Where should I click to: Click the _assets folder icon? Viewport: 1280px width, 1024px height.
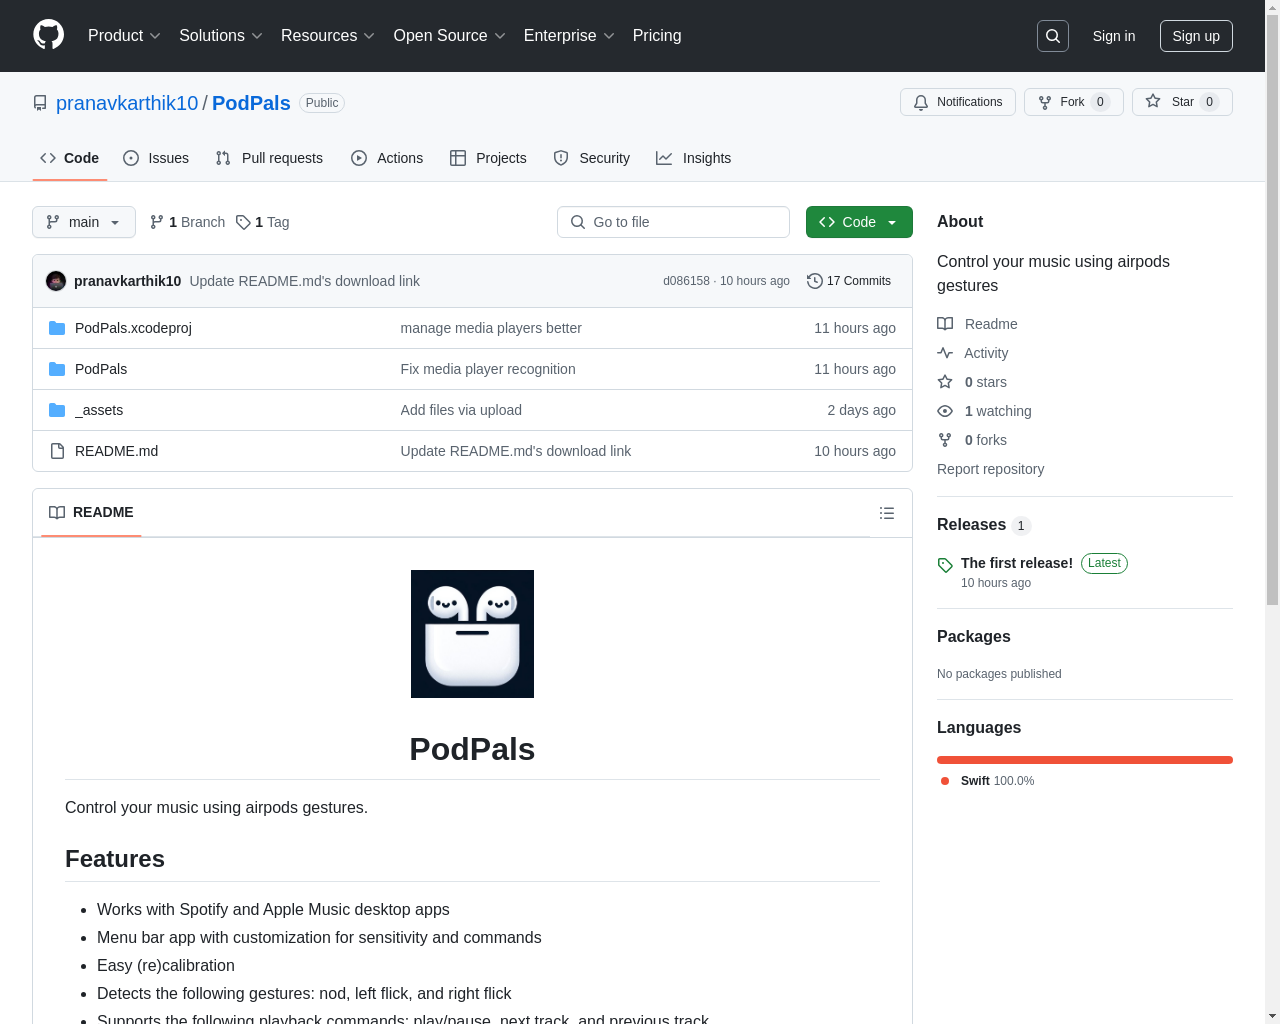pyautogui.click(x=57, y=410)
